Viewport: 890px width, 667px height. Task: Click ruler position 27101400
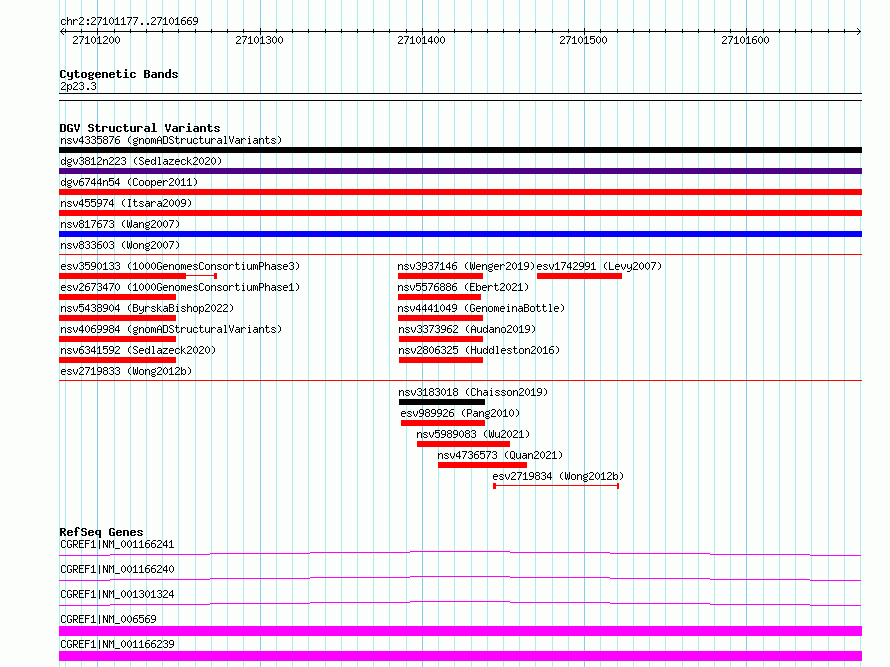click(421, 40)
